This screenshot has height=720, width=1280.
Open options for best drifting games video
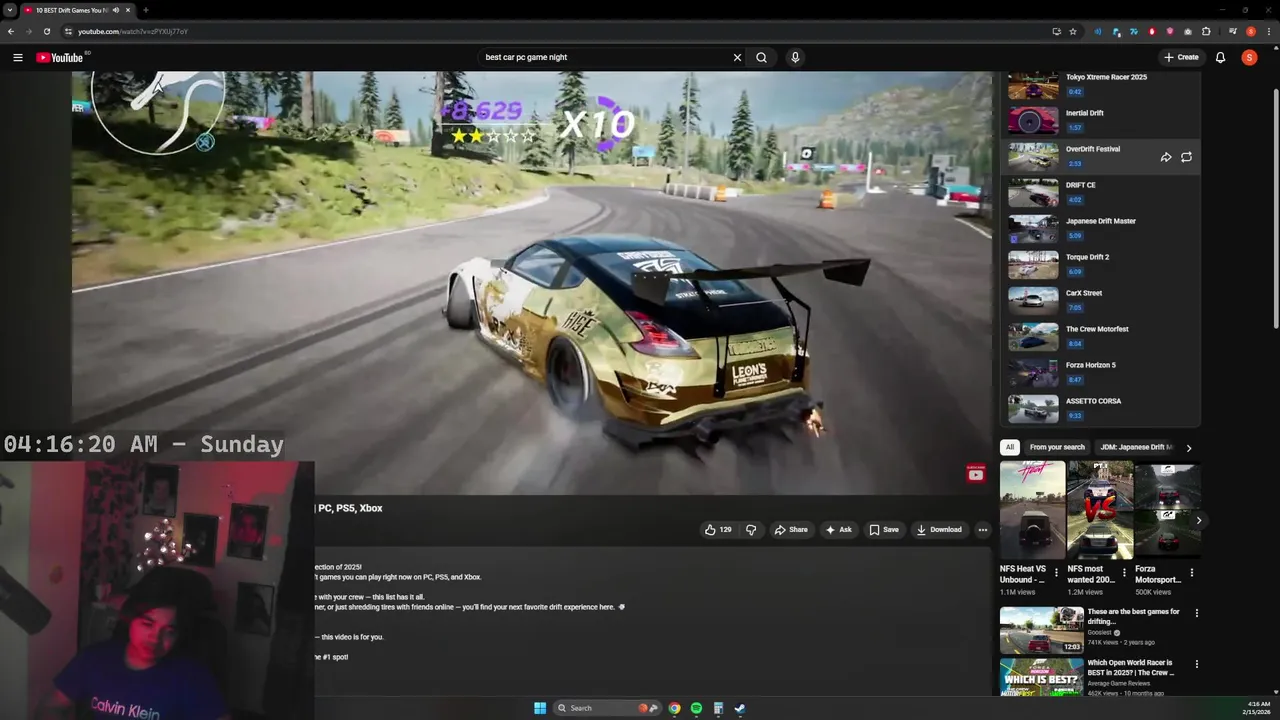click(x=1196, y=613)
